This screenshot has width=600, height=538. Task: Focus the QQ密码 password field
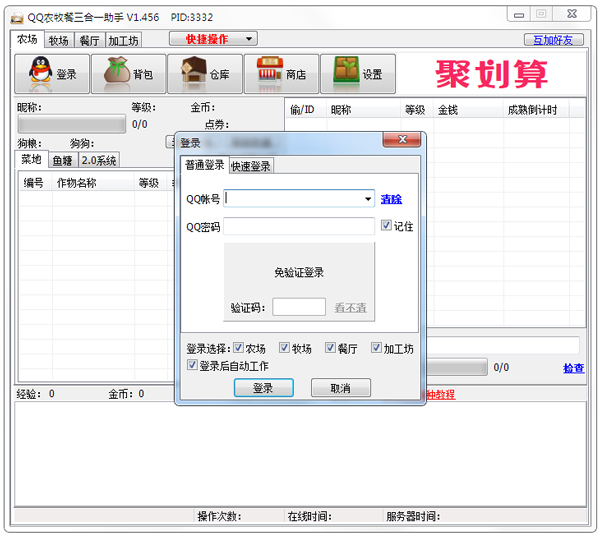[x=299, y=227]
